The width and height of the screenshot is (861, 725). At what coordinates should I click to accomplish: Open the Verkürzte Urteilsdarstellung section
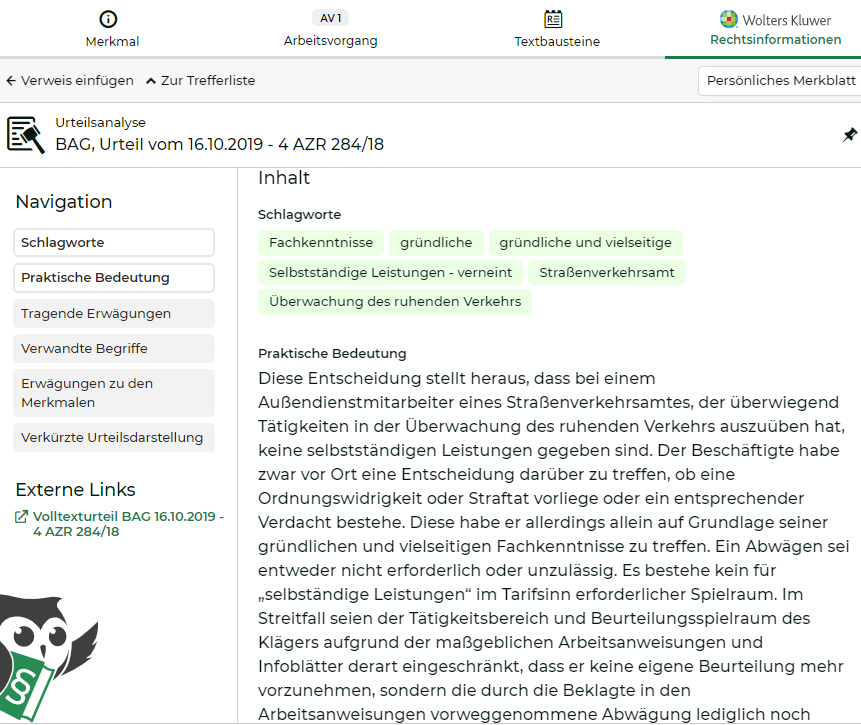pos(113,437)
